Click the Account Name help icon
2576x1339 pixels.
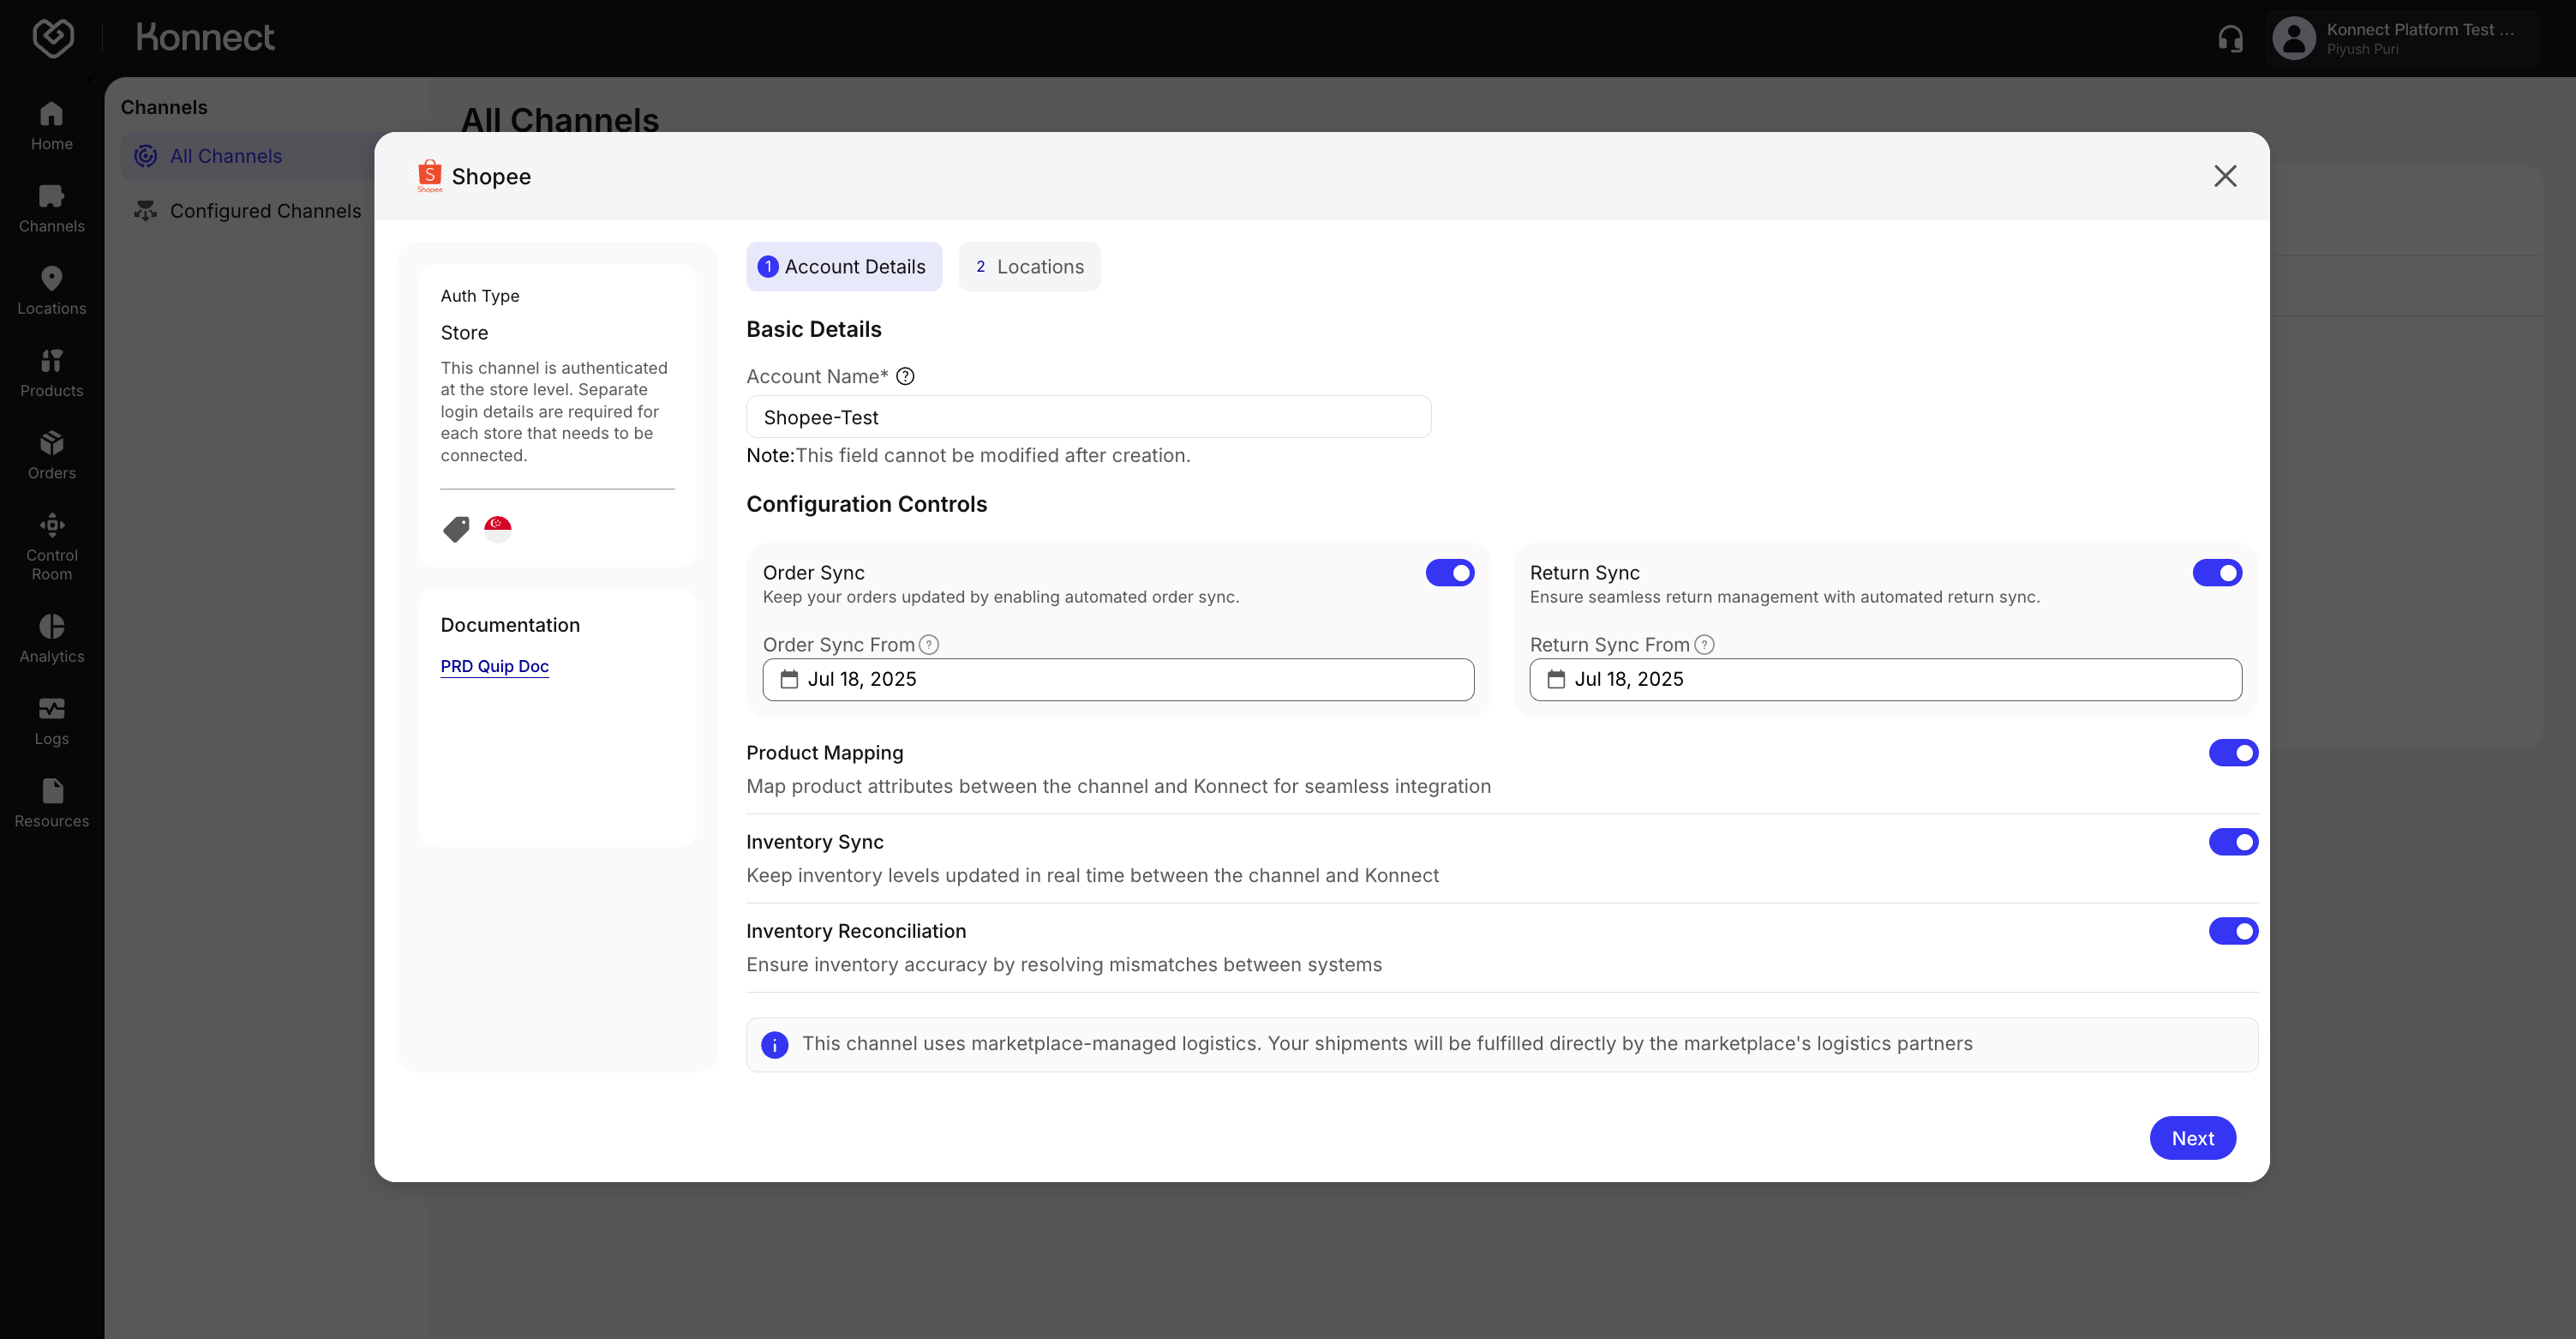tap(905, 376)
